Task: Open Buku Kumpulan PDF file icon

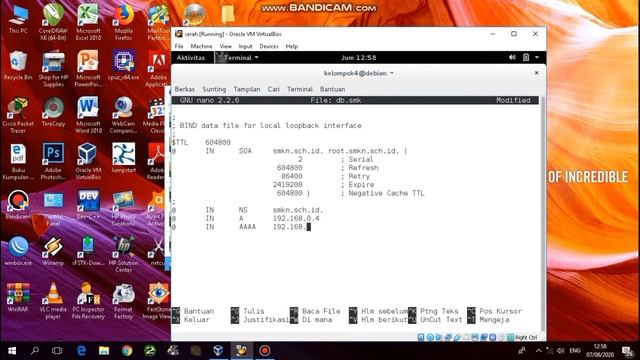Action: 18,162
